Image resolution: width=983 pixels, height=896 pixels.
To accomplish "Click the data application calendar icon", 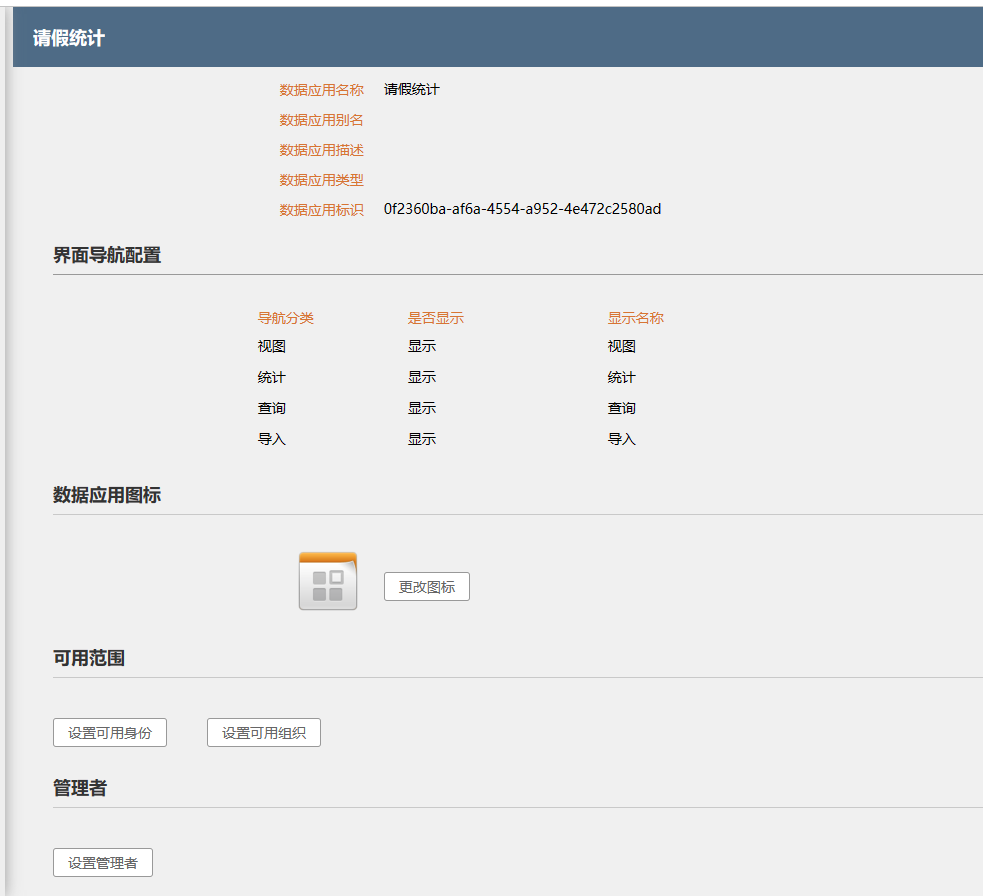I will coord(328,581).
